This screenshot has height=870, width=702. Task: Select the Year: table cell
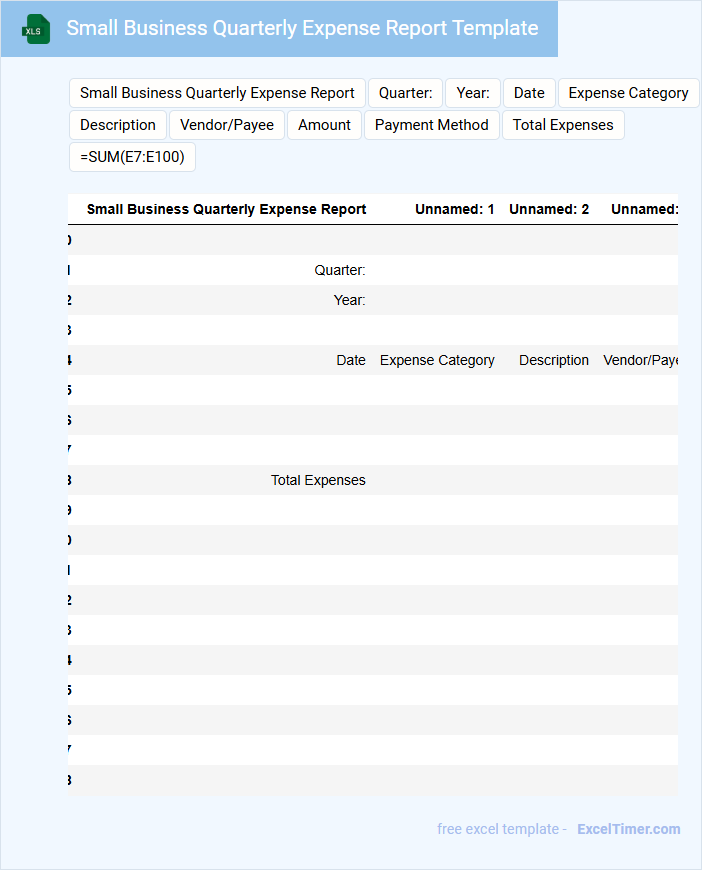(349, 300)
